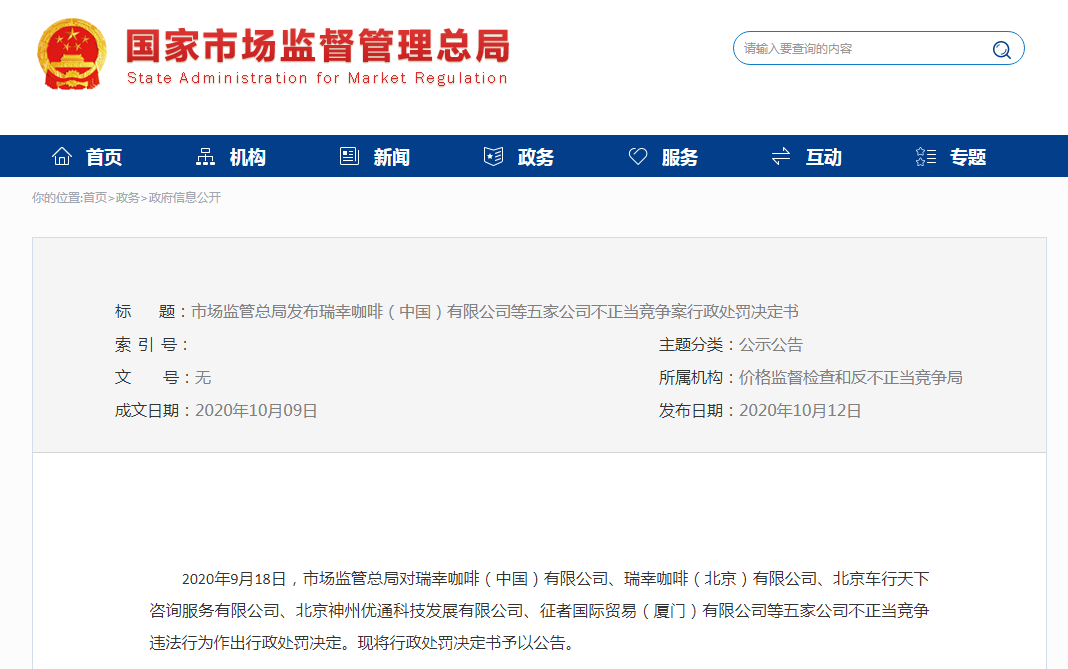Click the 政务 badge icon
This screenshot has width=1068, height=669.
click(493, 157)
